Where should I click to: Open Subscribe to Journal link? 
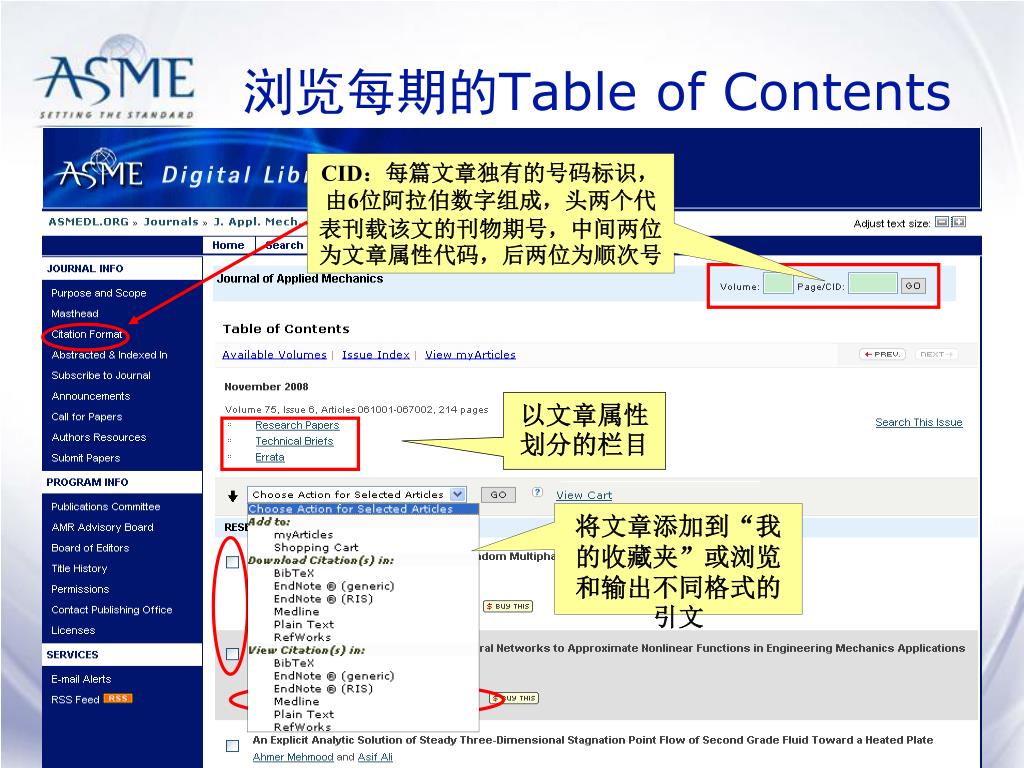[x=101, y=375]
